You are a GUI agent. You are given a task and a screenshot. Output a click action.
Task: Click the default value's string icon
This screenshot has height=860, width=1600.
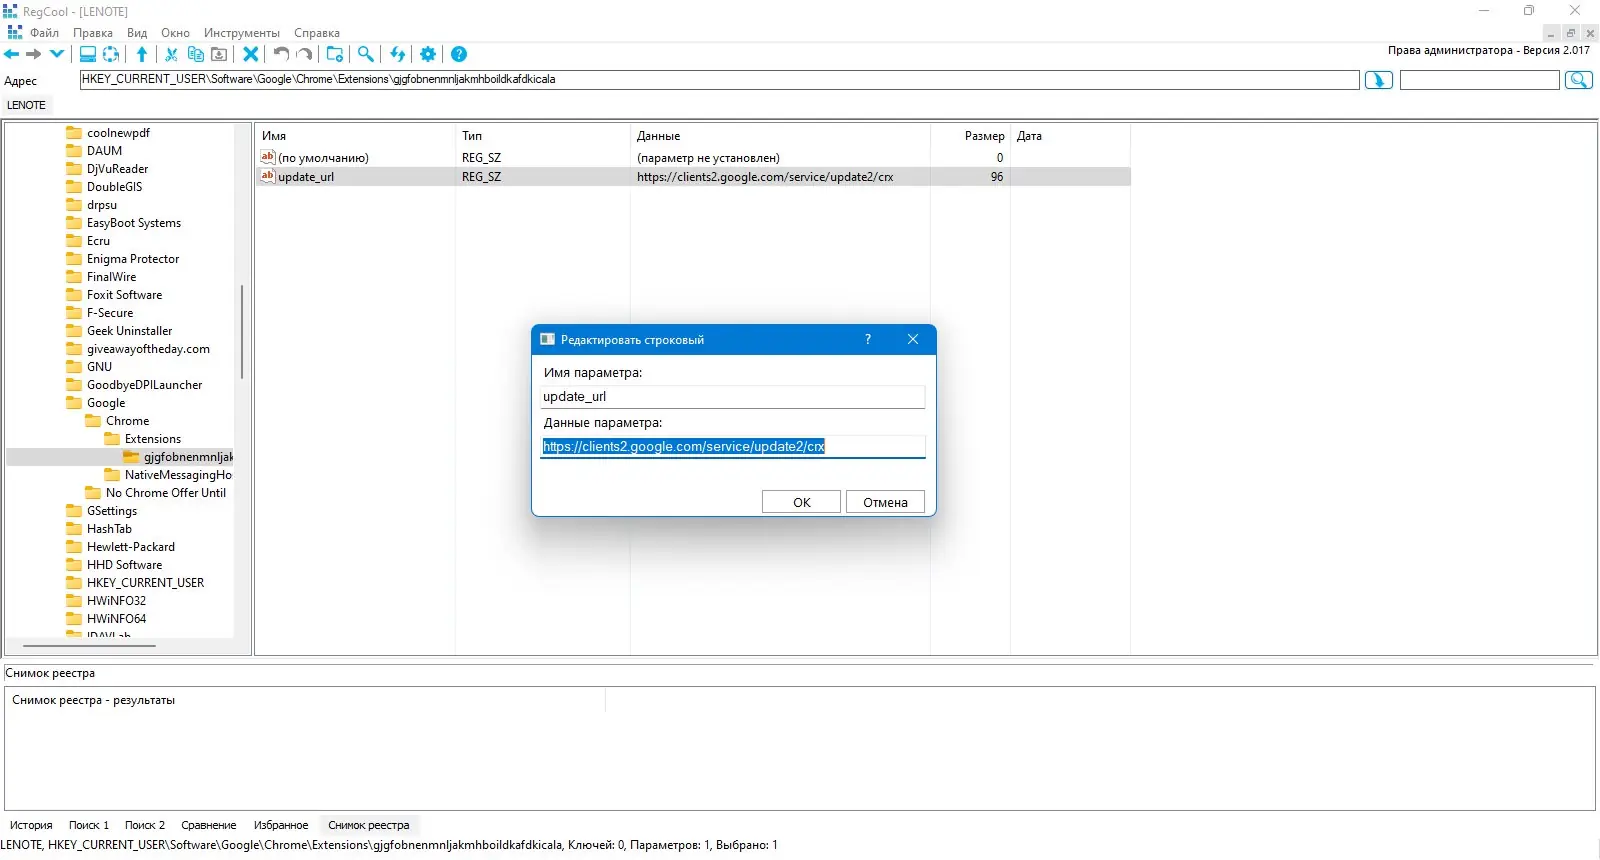267,157
